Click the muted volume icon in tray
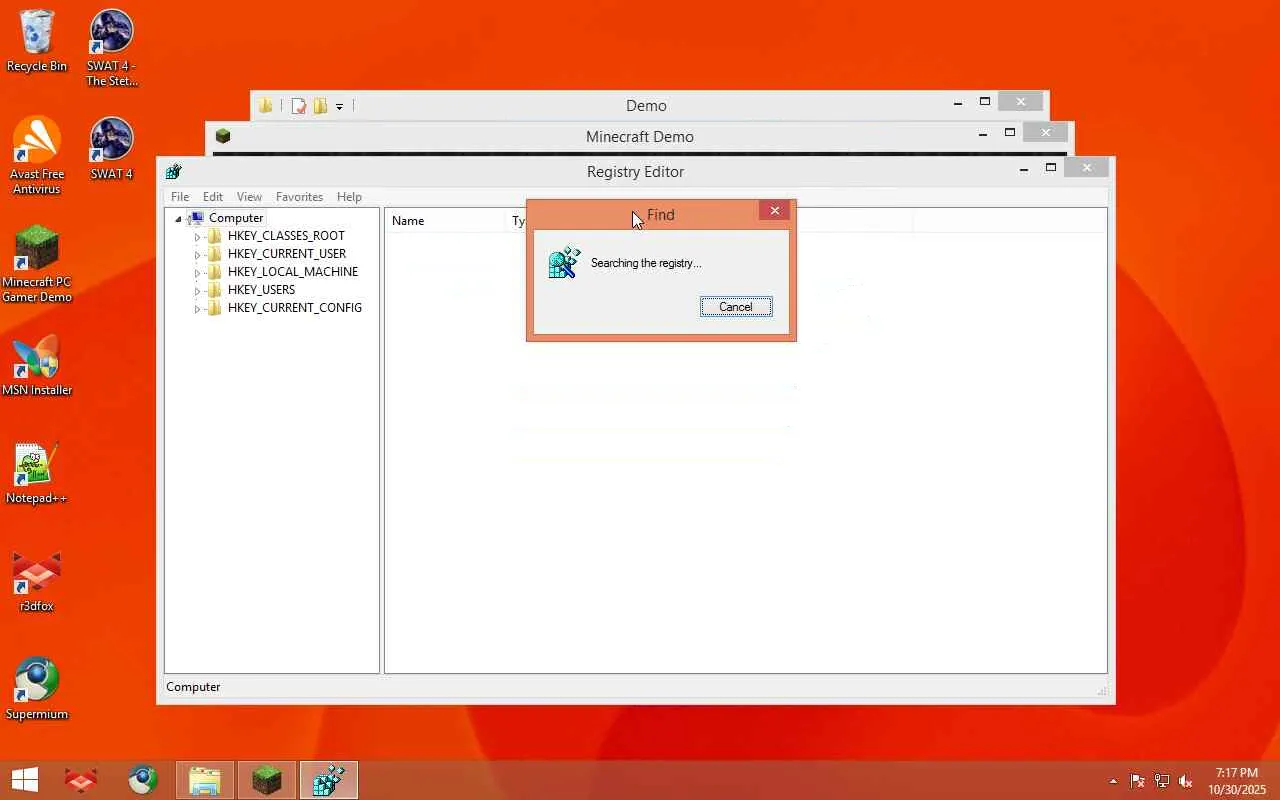Viewport: 1280px width, 800px height. click(1186, 781)
